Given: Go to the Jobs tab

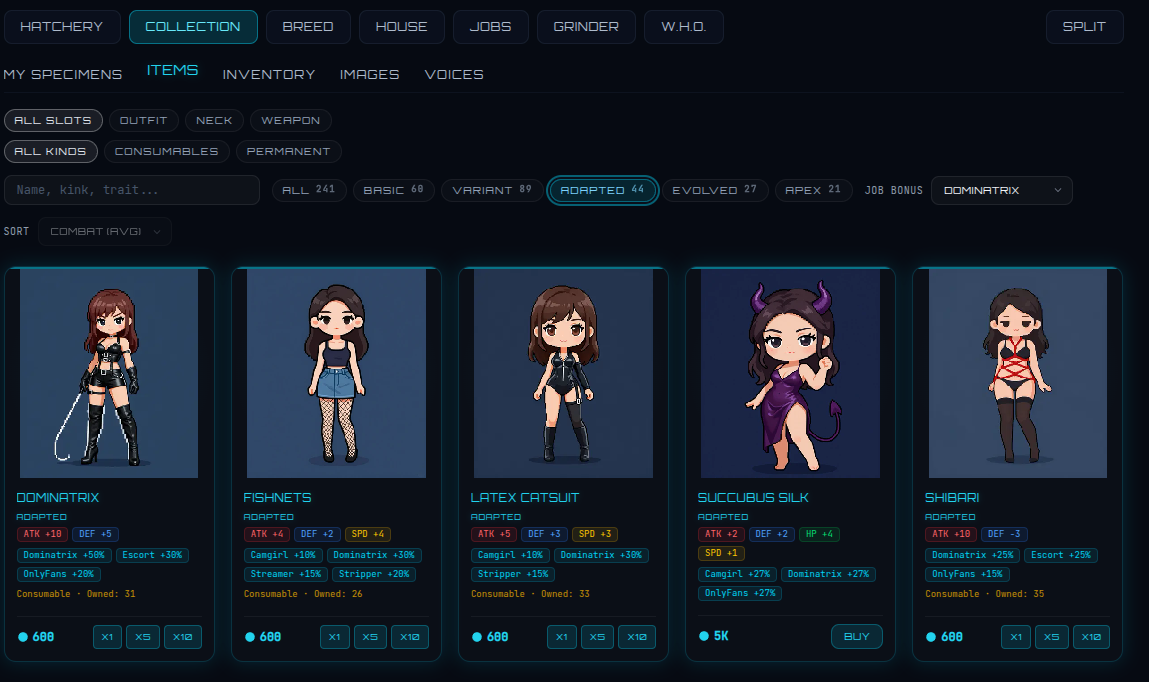Looking at the screenshot, I should tap(490, 27).
